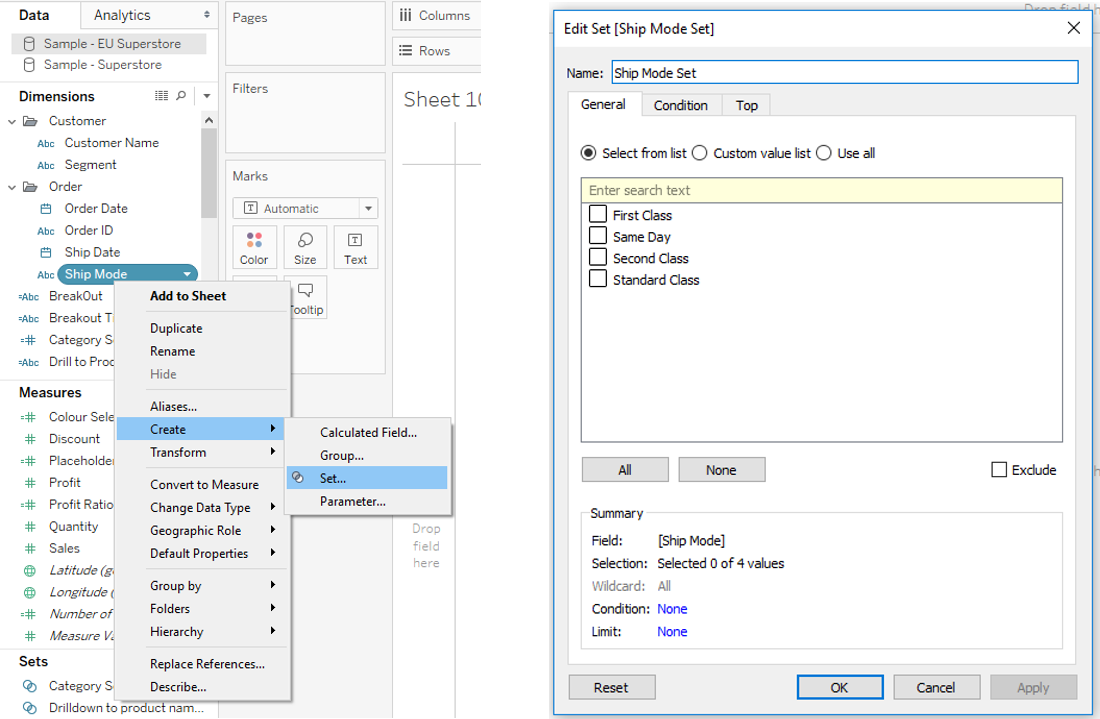The width and height of the screenshot is (1100, 719).
Task: Click the None selection button
Action: pyautogui.click(x=722, y=469)
